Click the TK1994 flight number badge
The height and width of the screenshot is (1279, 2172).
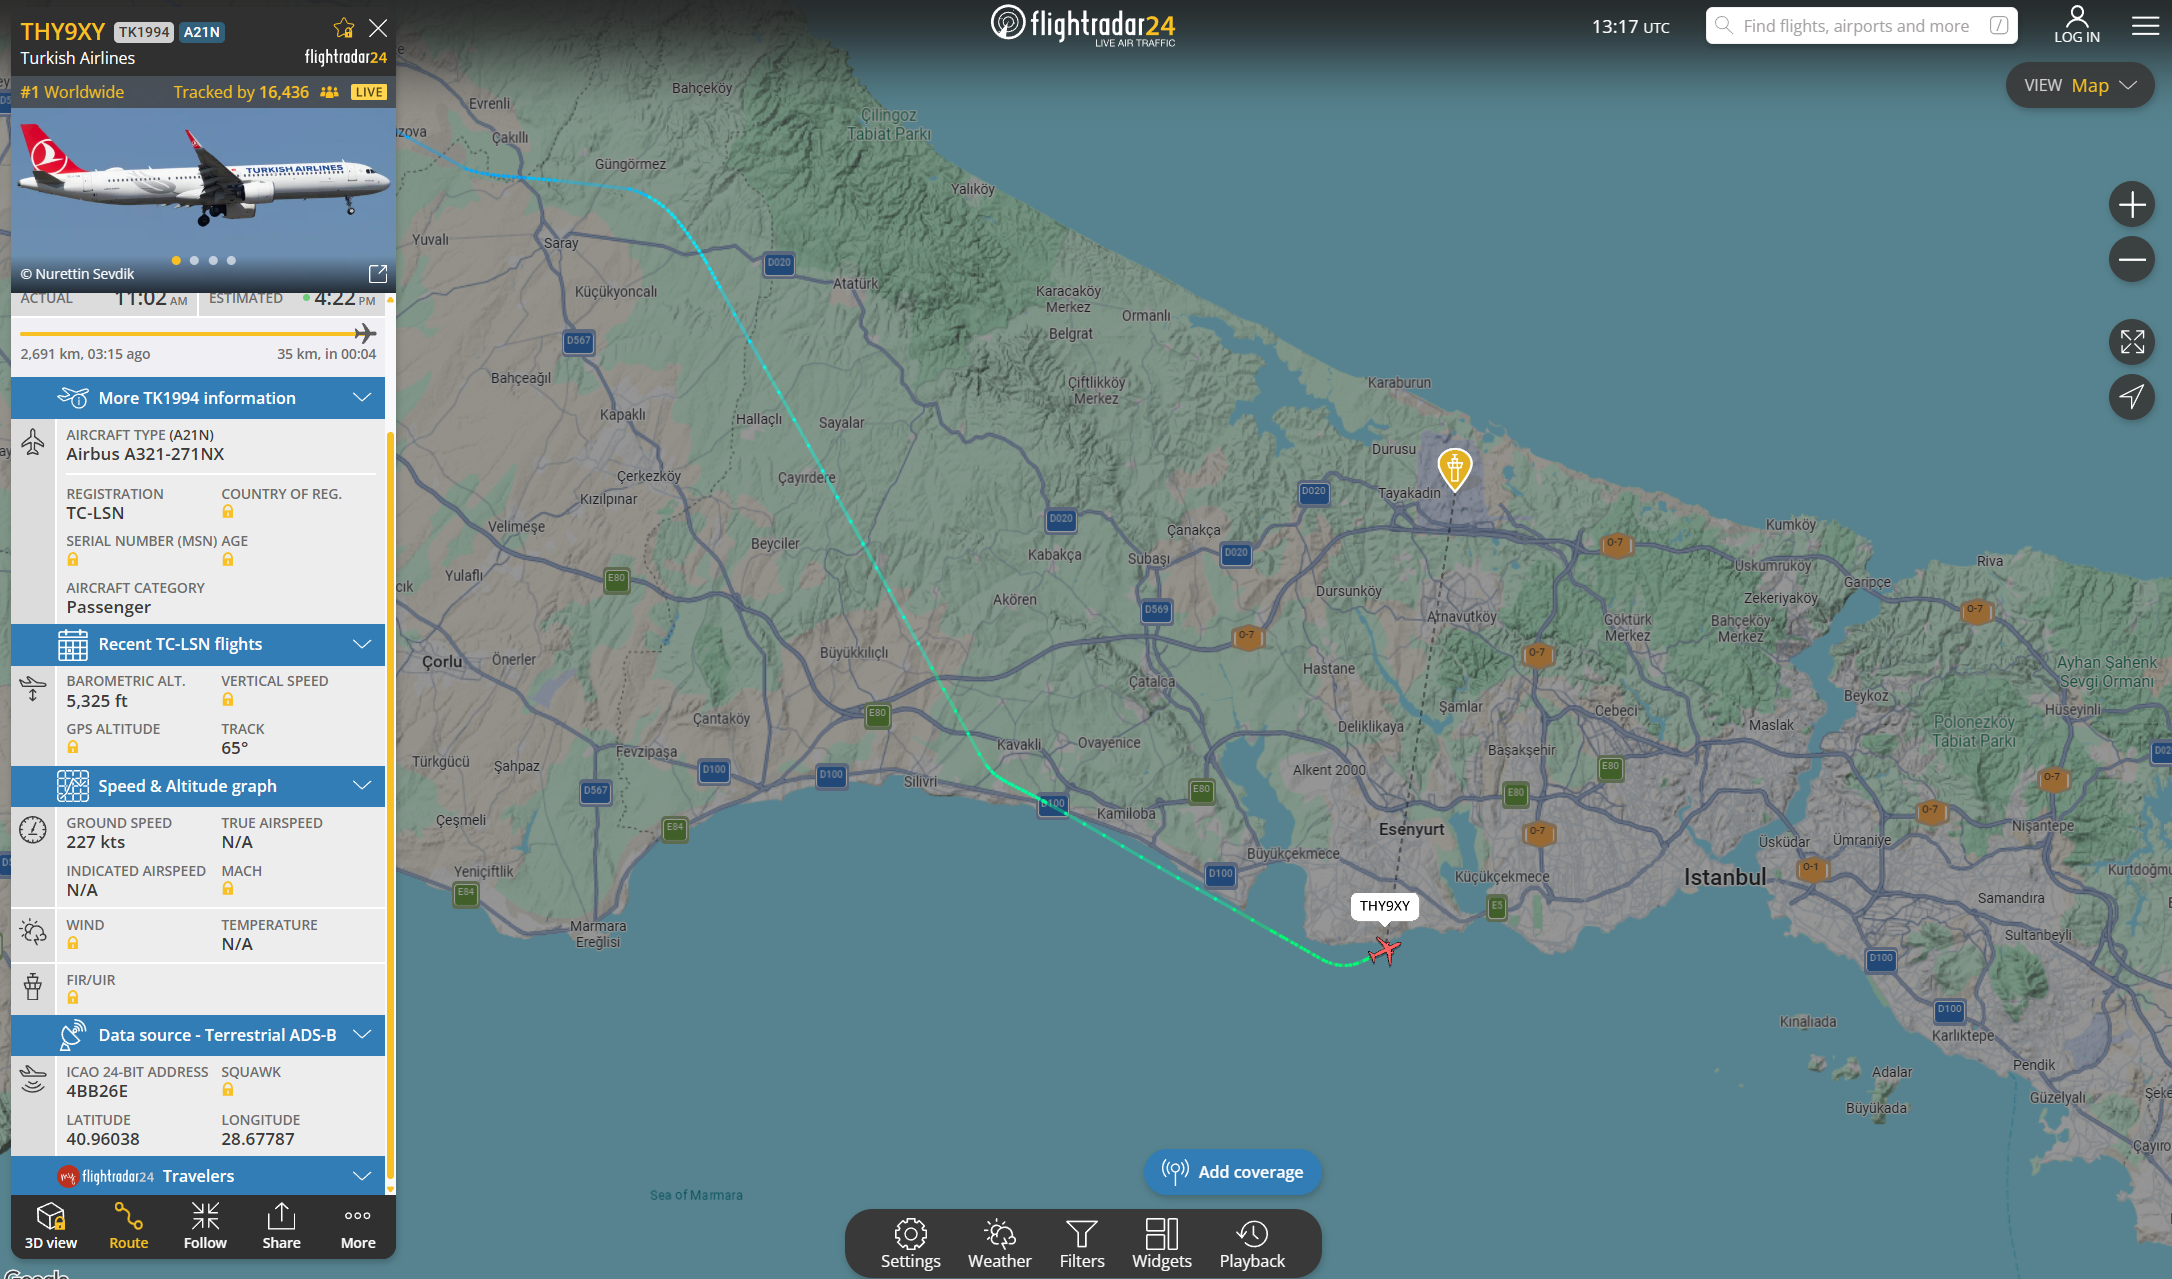click(x=144, y=32)
